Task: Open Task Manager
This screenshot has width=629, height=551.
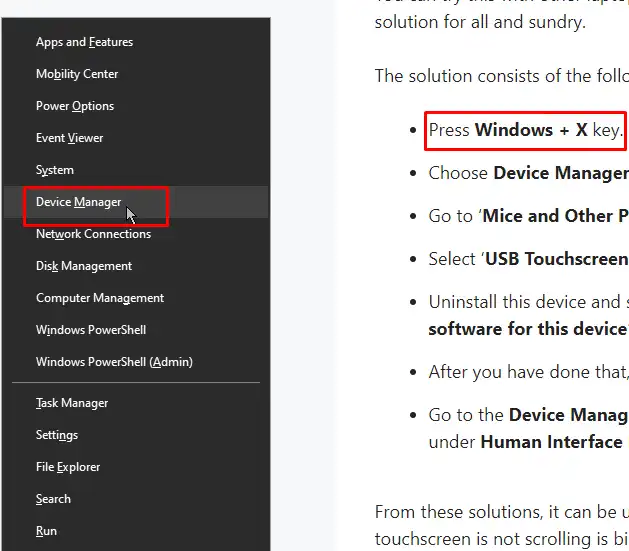Action: (x=72, y=403)
